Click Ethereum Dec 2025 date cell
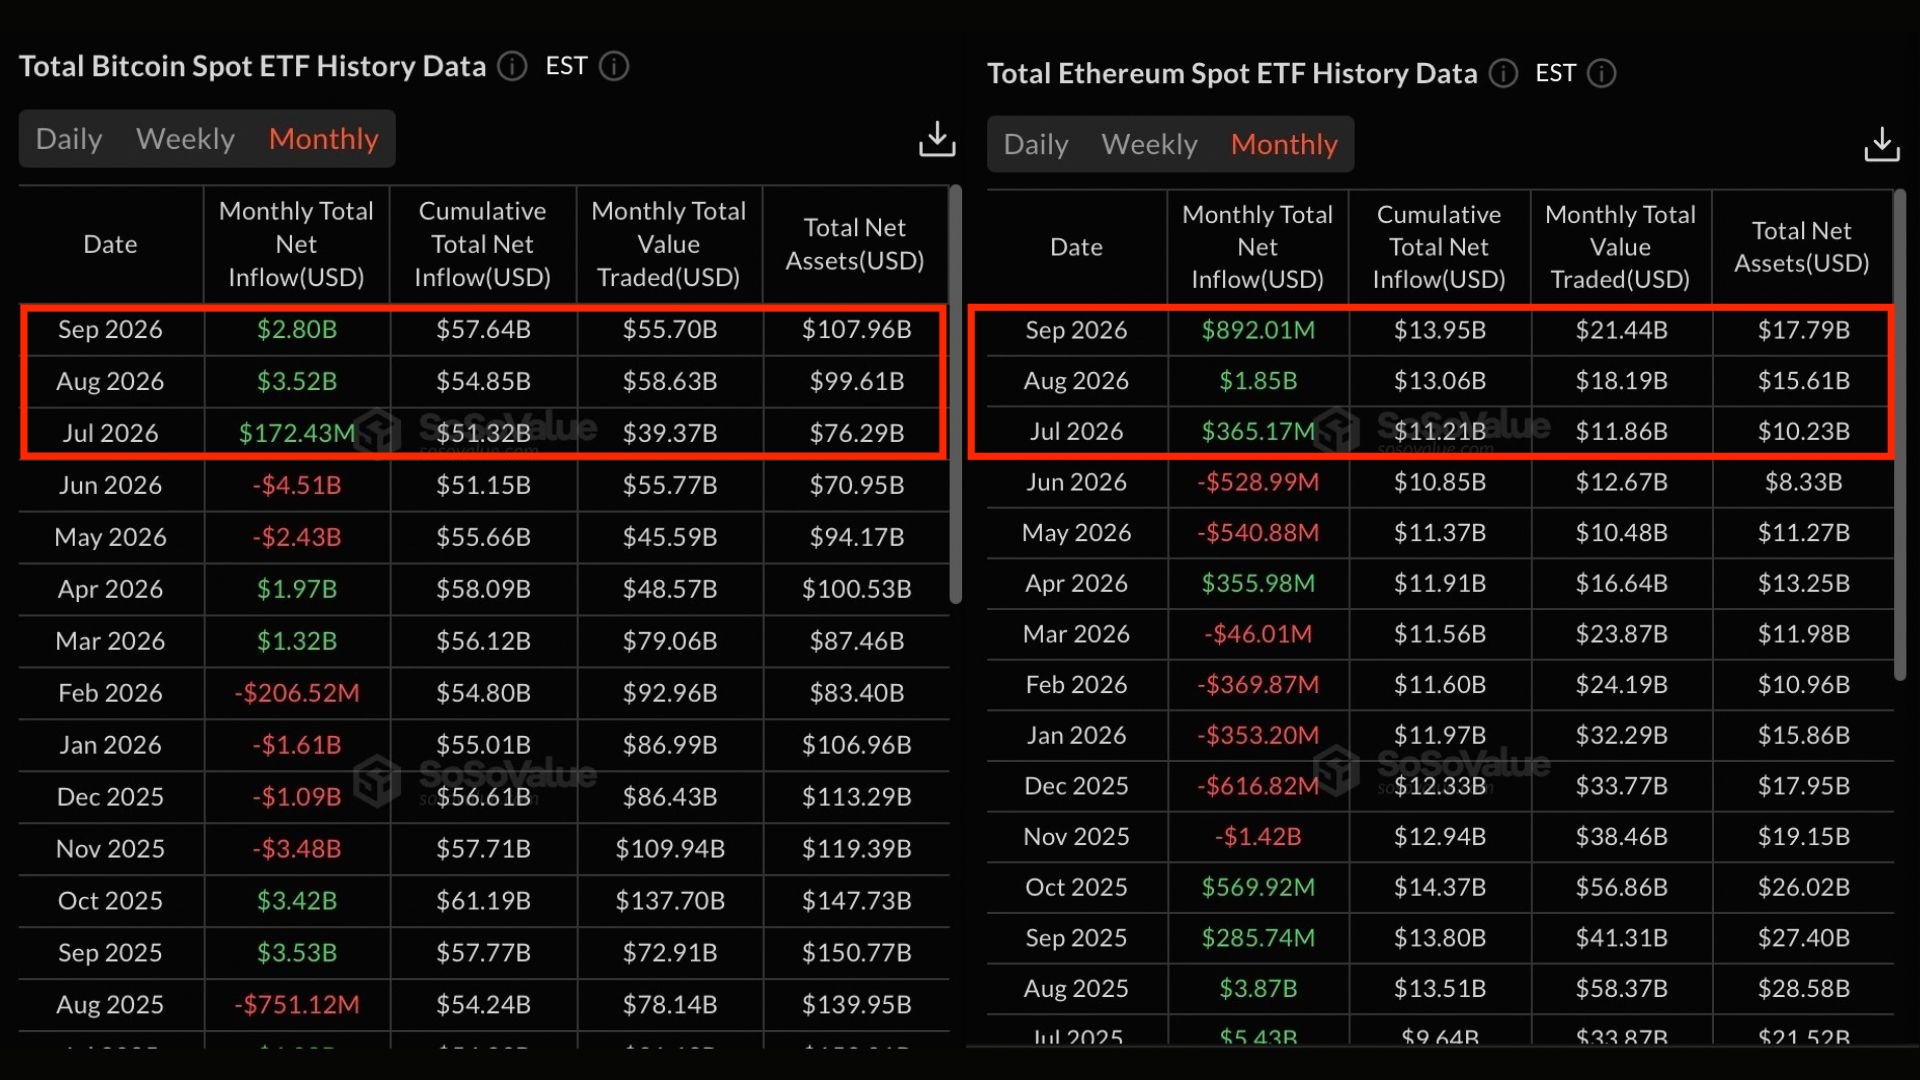The width and height of the screenshot is (1920, 1080). click(x=1076, y=786)
